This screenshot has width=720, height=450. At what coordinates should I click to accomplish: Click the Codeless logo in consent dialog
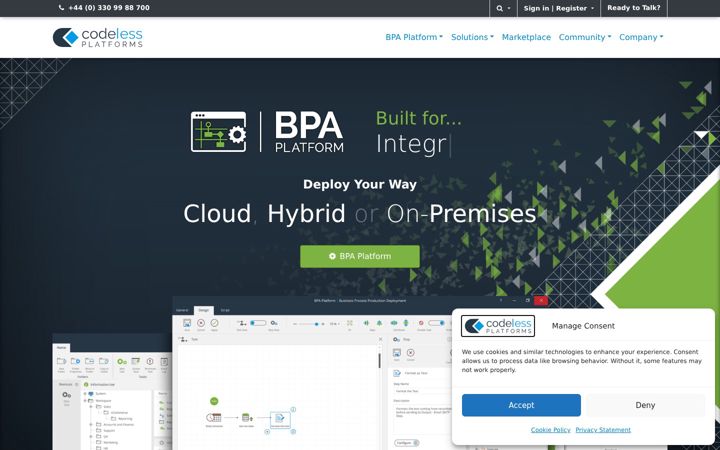(498, 326)
